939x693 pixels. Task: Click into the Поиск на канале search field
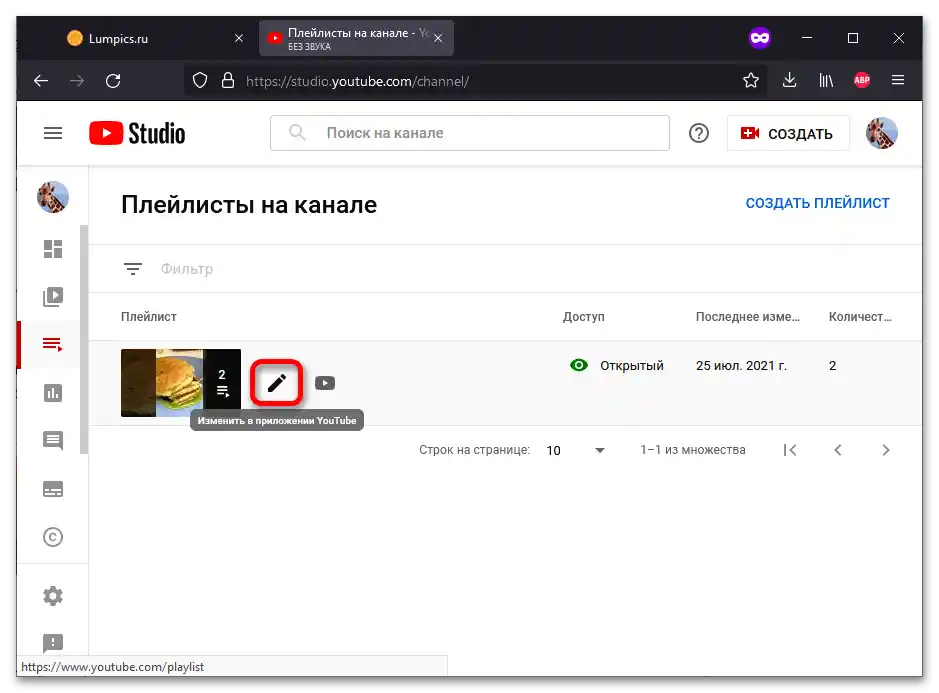coord(470,133)
